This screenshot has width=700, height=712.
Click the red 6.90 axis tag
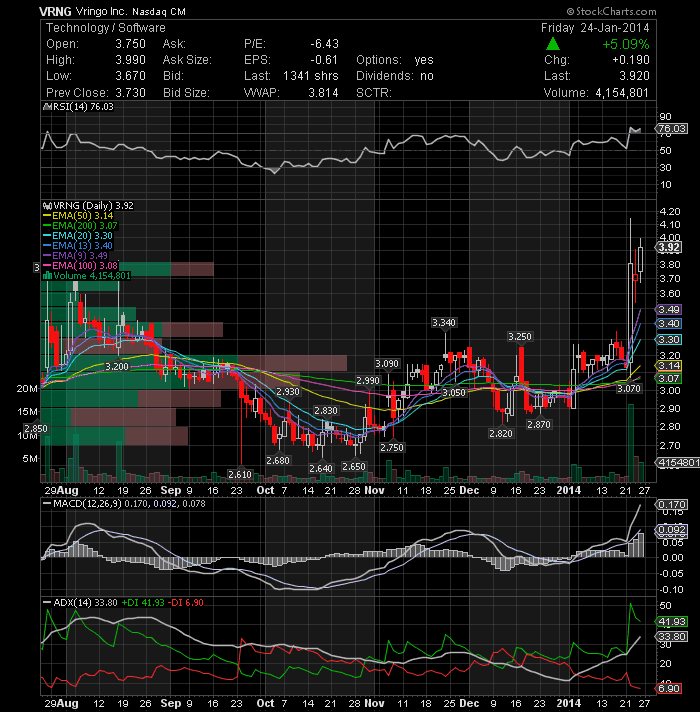(669, 689)
